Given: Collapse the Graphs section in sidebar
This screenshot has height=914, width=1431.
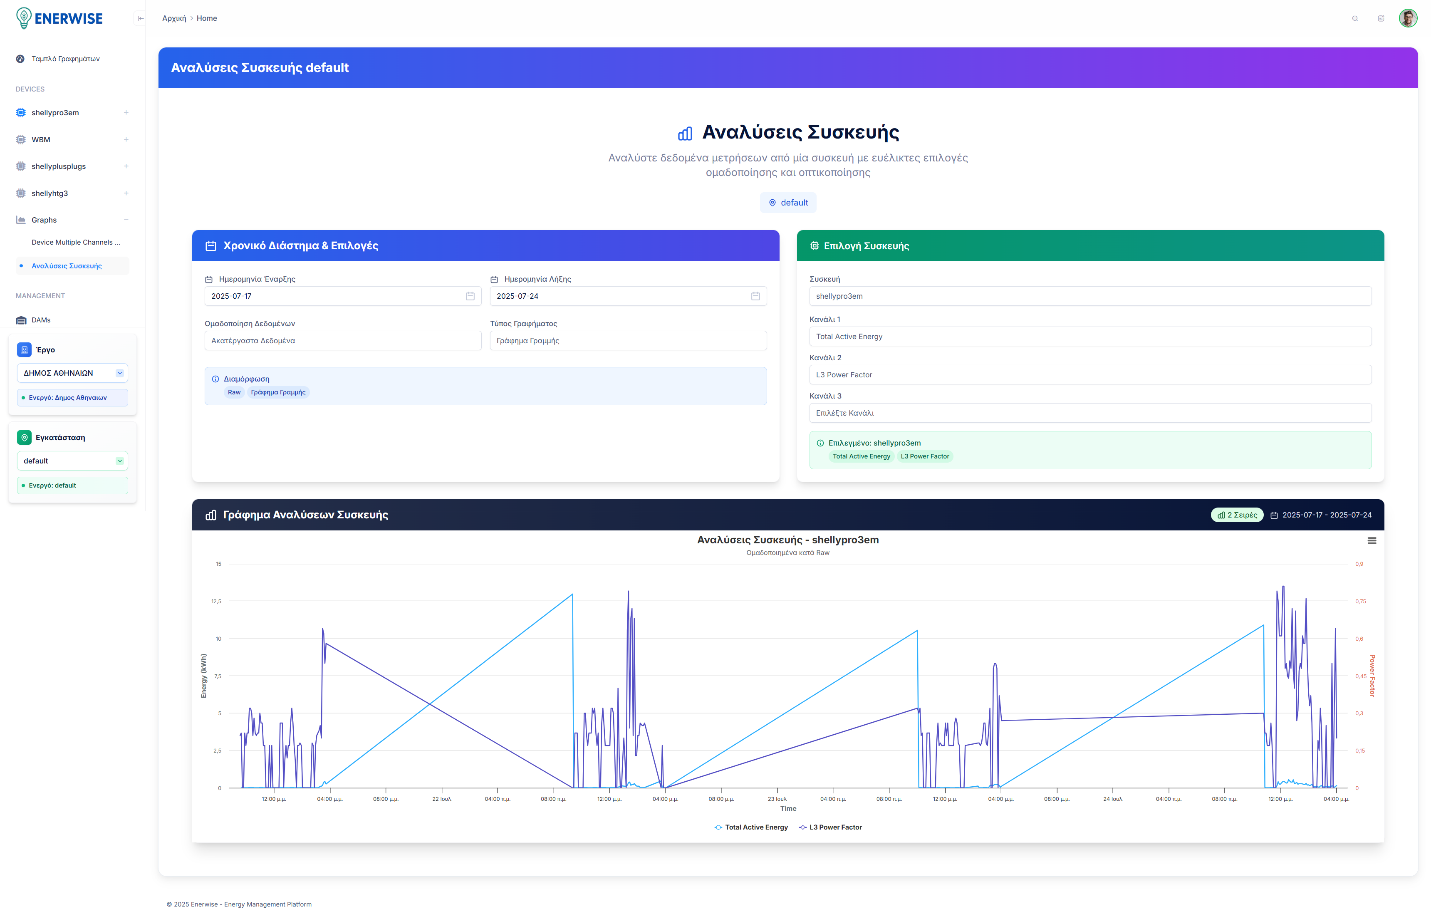Looking at the screenshot, I should click(126, 220).
